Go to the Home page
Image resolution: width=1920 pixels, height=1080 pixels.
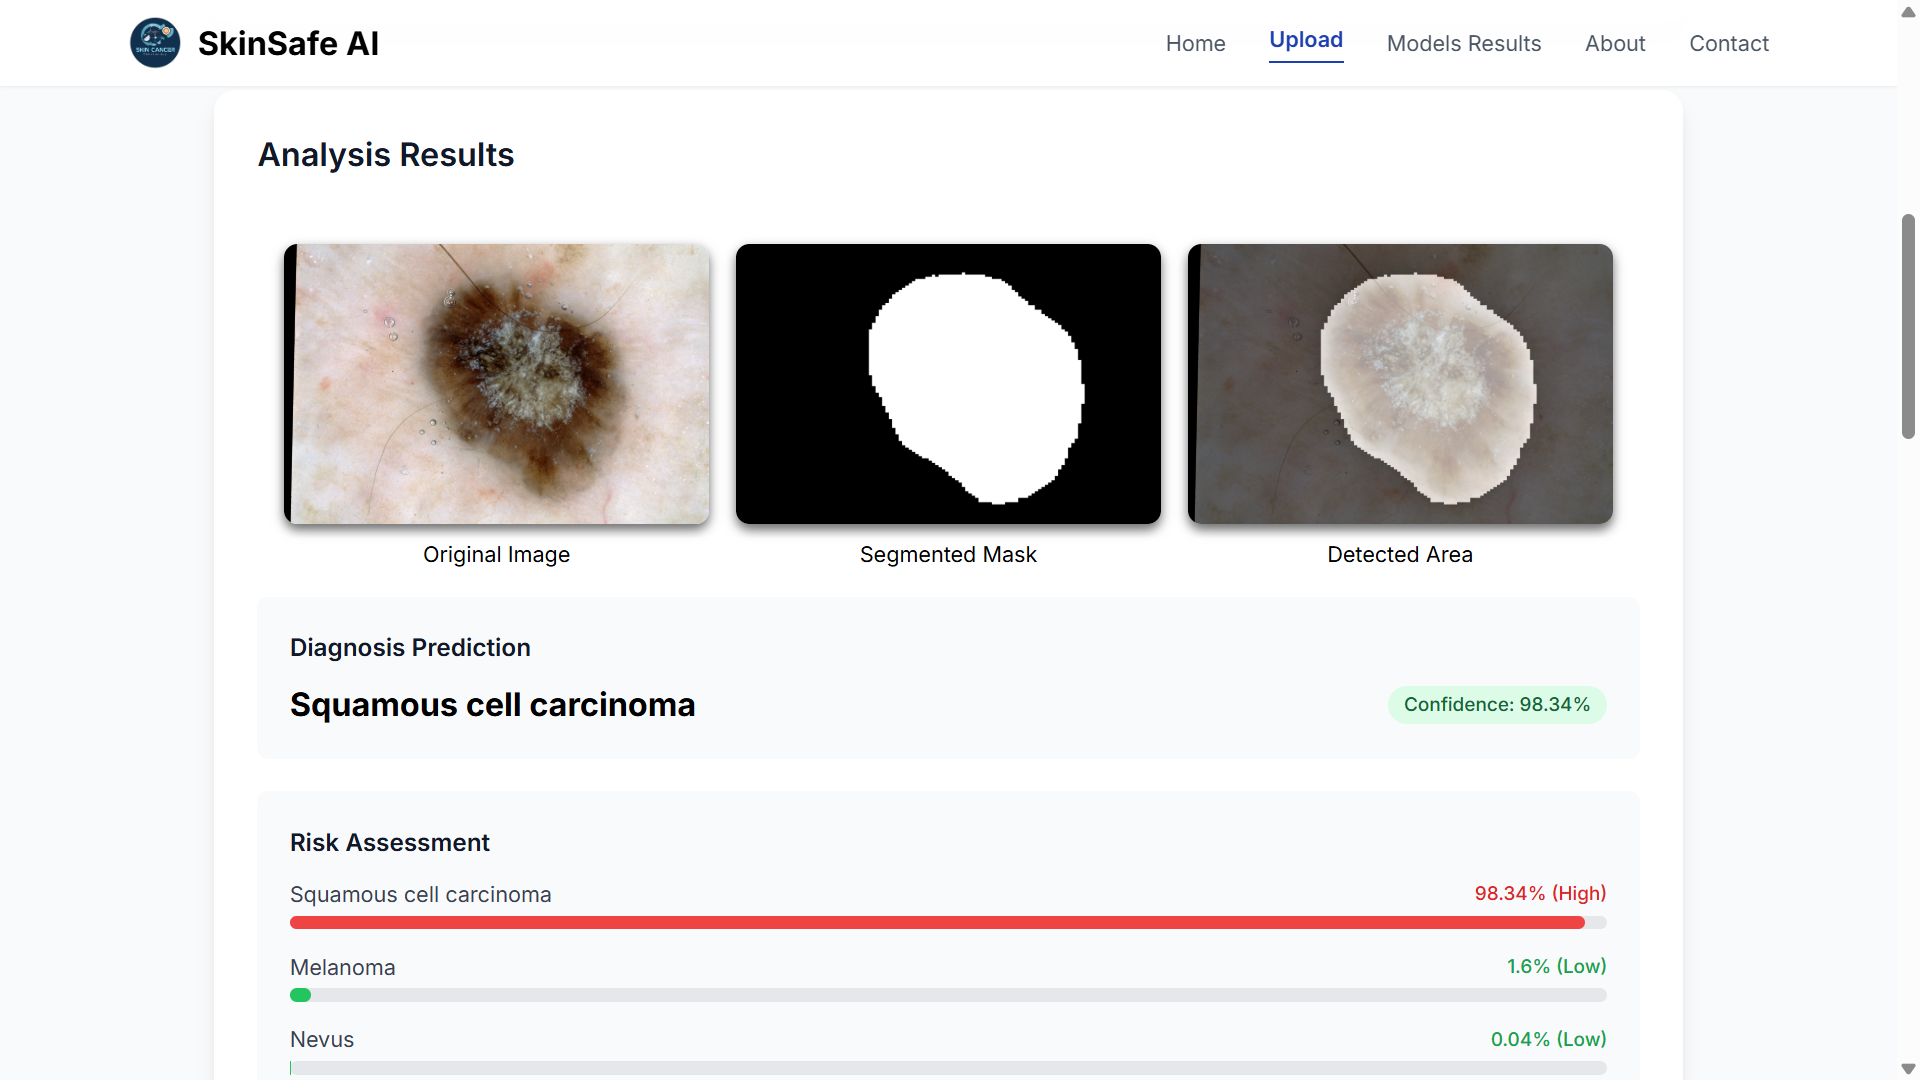1195,43
